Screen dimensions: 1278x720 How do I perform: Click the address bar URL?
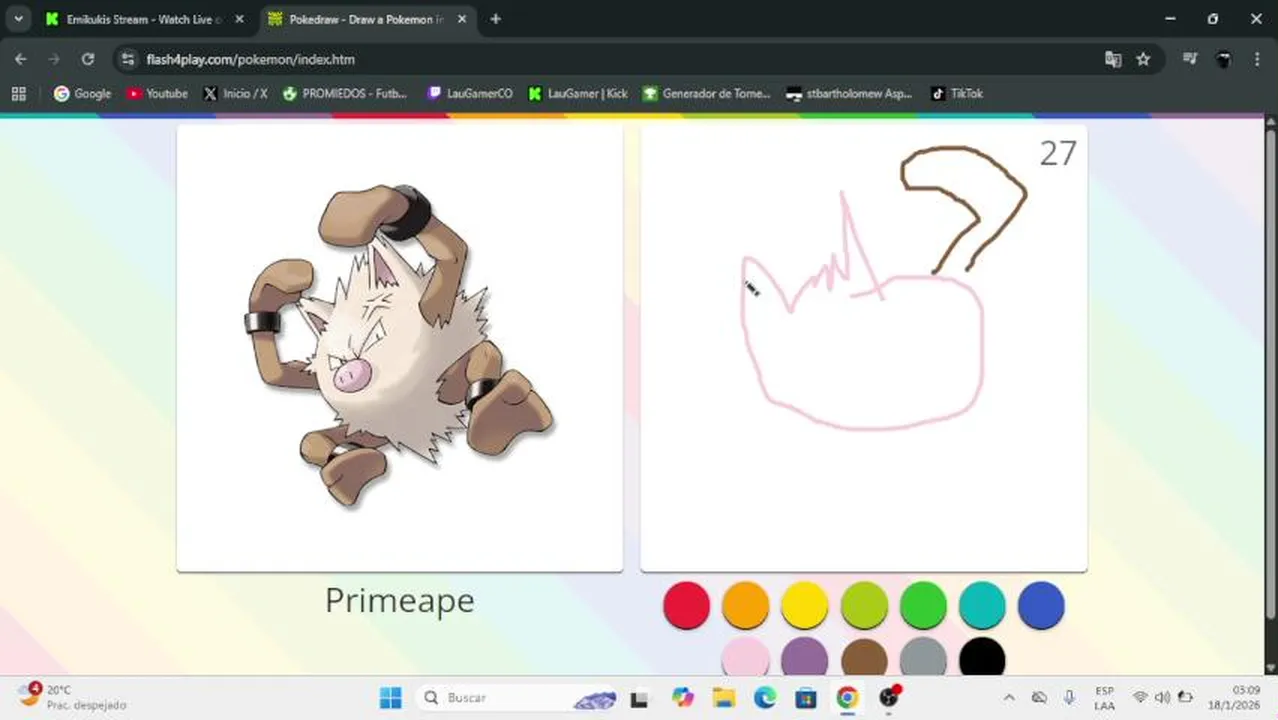[x=250, y=59]
